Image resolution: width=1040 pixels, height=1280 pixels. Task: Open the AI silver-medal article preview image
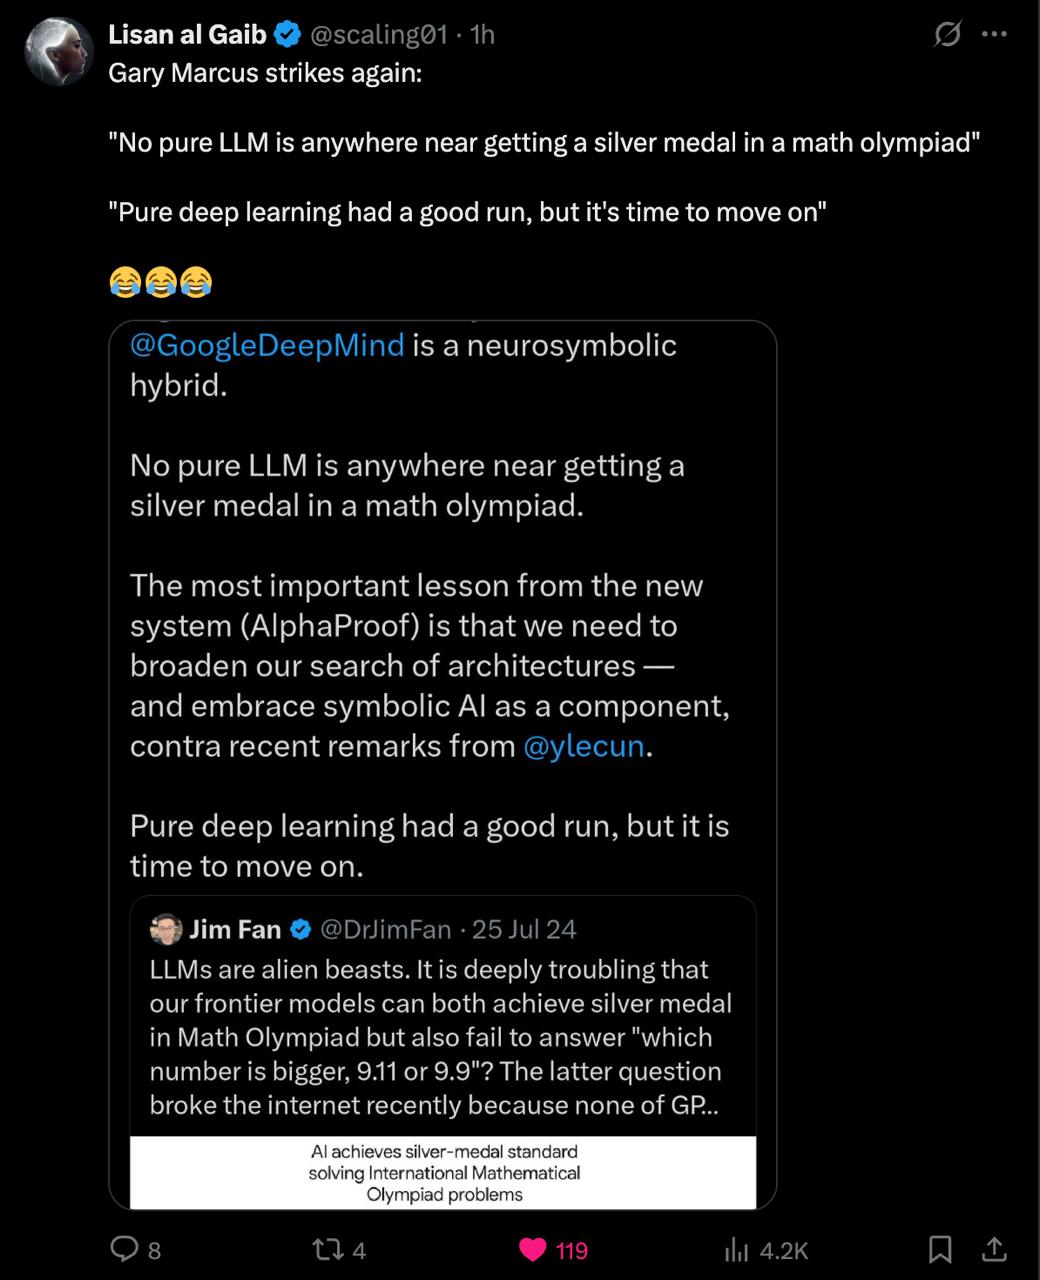point(443,1172)
